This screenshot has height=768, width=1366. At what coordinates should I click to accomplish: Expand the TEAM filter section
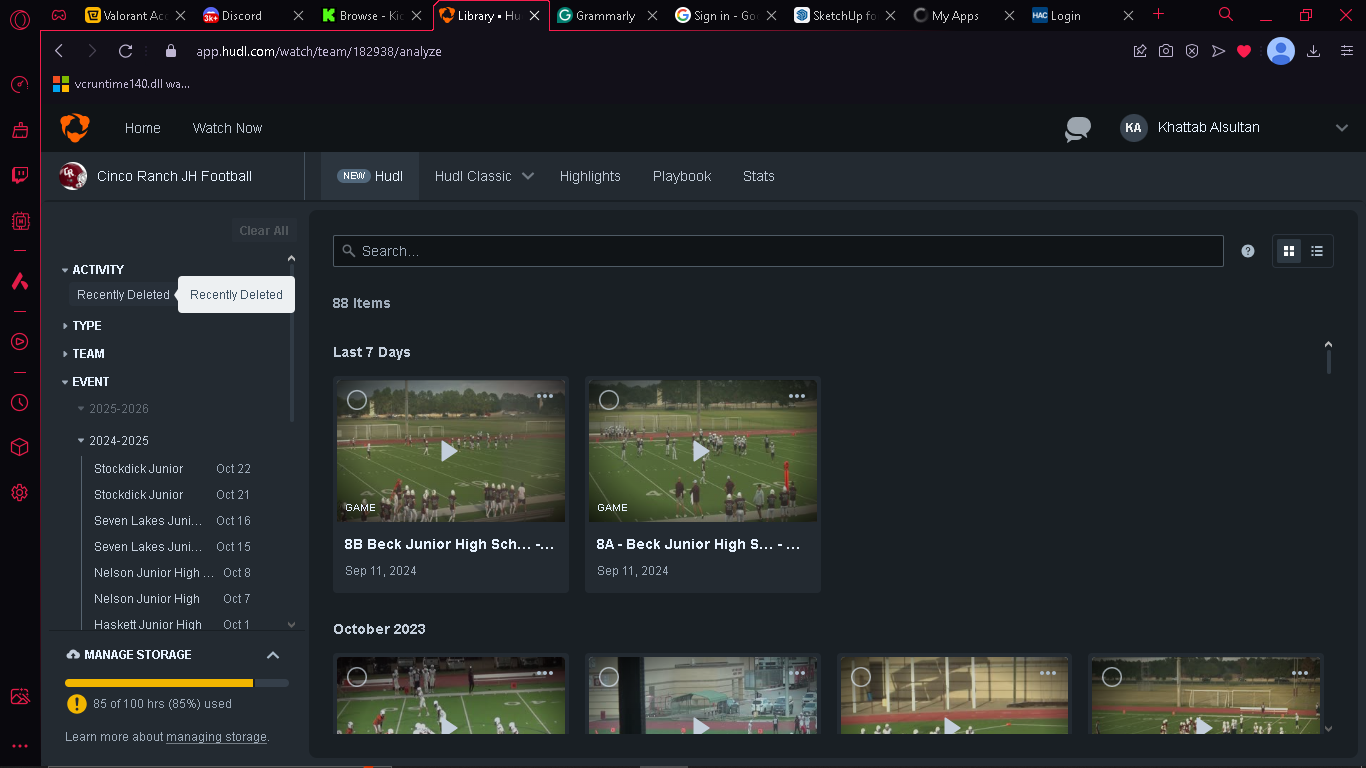pyautogui.click(x=83, y=354)
